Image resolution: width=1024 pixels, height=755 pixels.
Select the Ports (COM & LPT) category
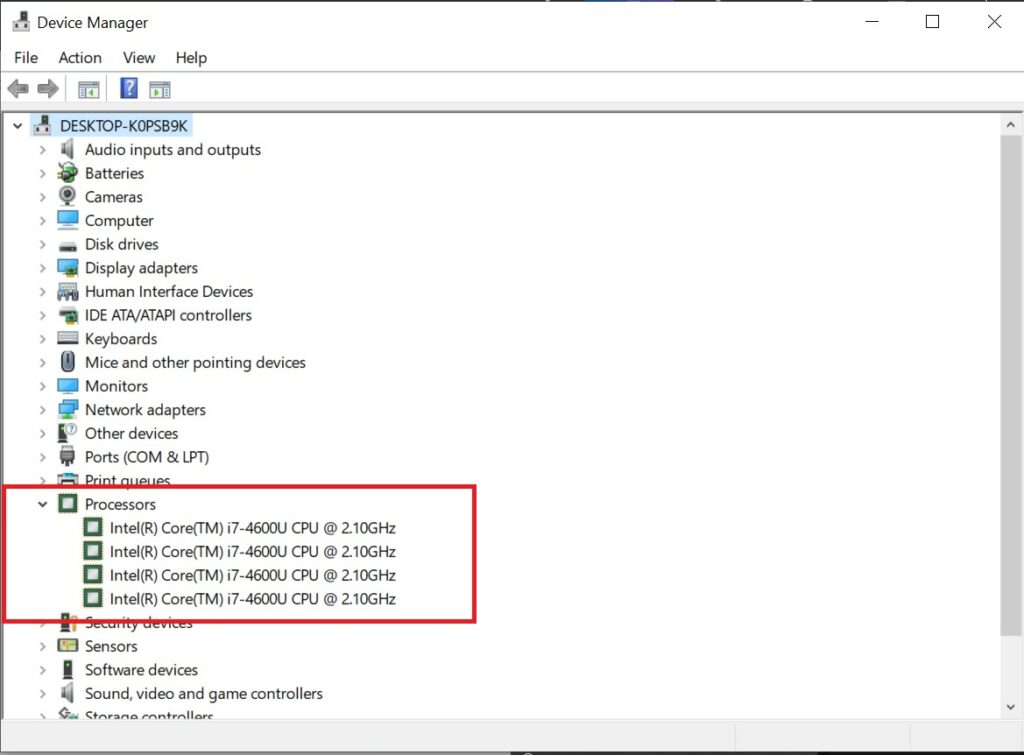pos(145,456)
